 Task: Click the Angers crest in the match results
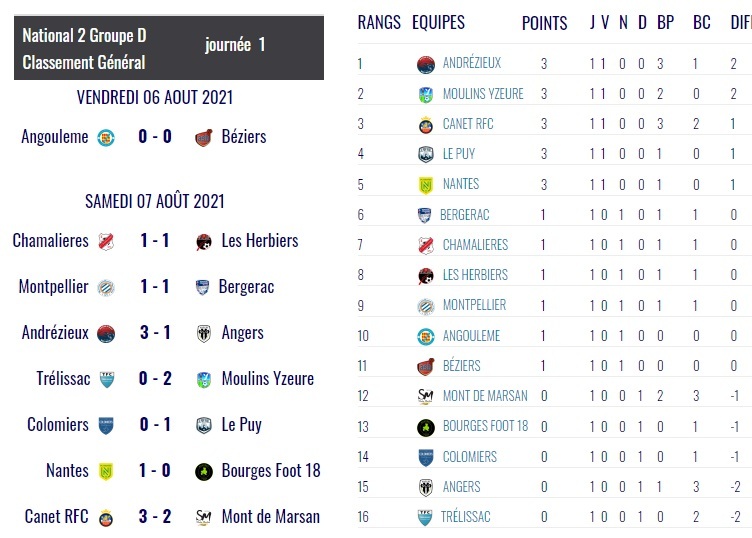click(x=204, y=333)
